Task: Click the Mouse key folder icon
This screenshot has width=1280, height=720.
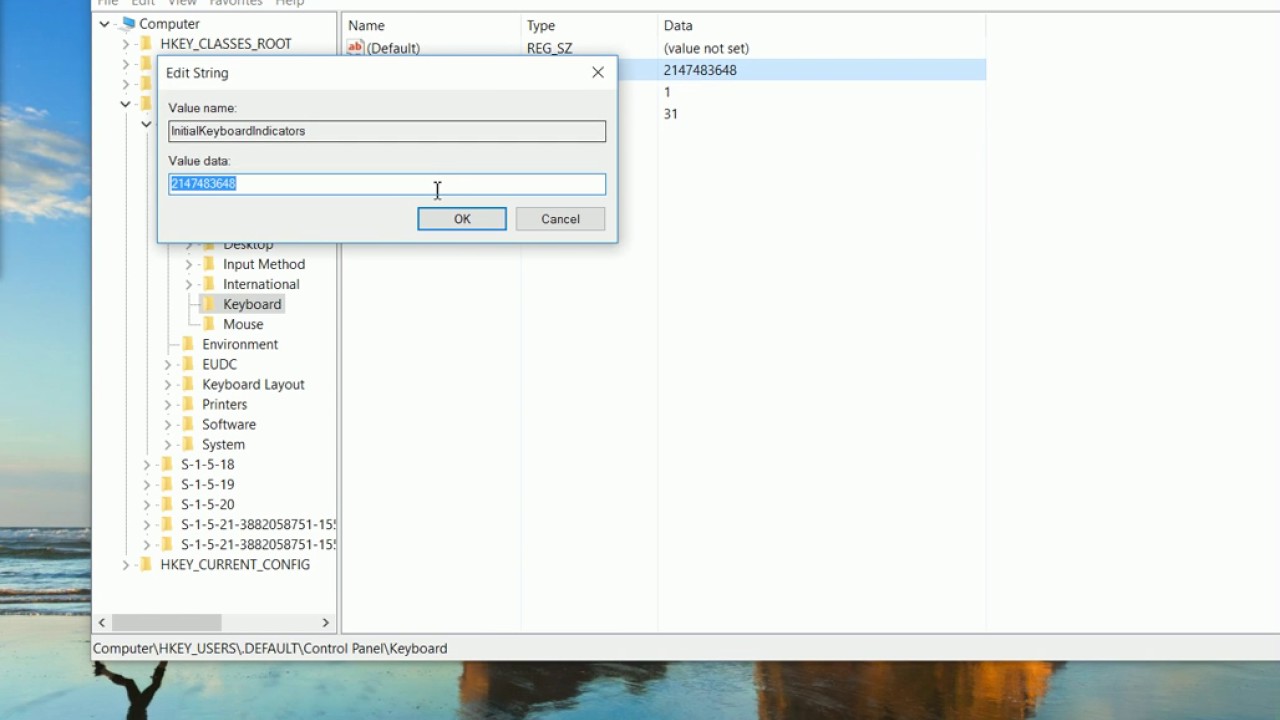Action: pyautogui.click(x=208, y=324)
